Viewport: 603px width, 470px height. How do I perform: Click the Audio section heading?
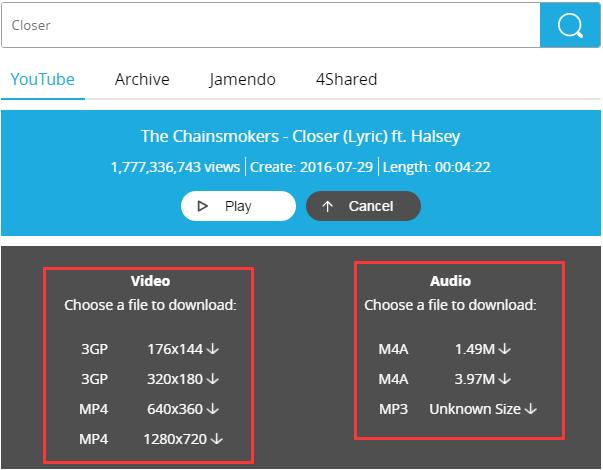point(450,281)
